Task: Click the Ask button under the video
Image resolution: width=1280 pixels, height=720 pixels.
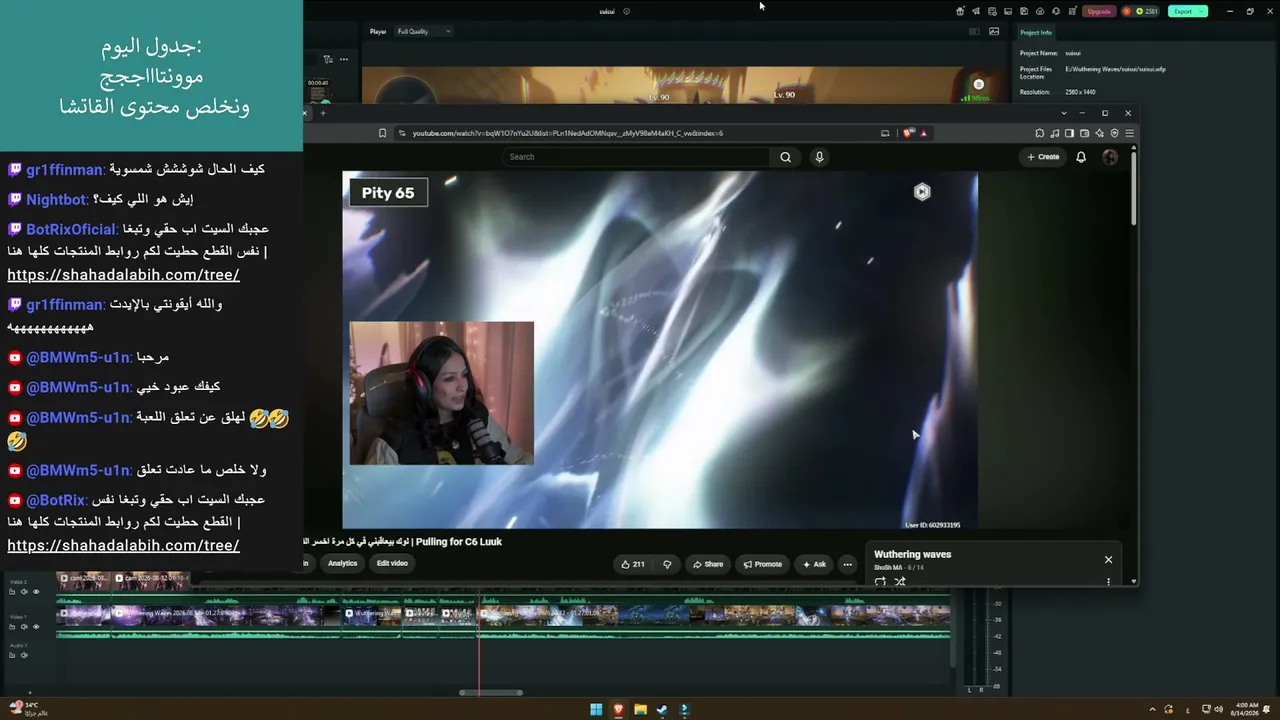Action: [814, 564]
